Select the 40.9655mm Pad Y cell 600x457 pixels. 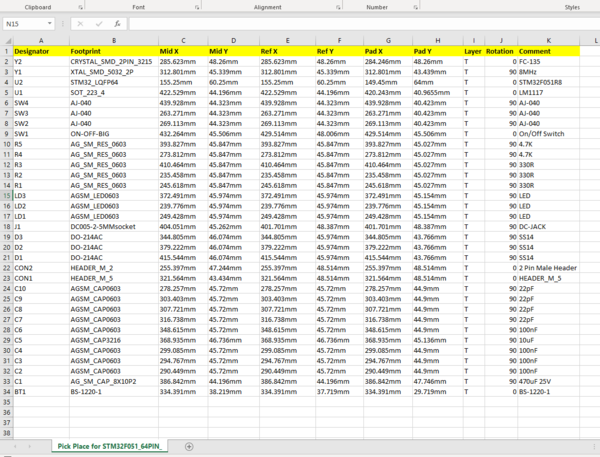[438, 93]
